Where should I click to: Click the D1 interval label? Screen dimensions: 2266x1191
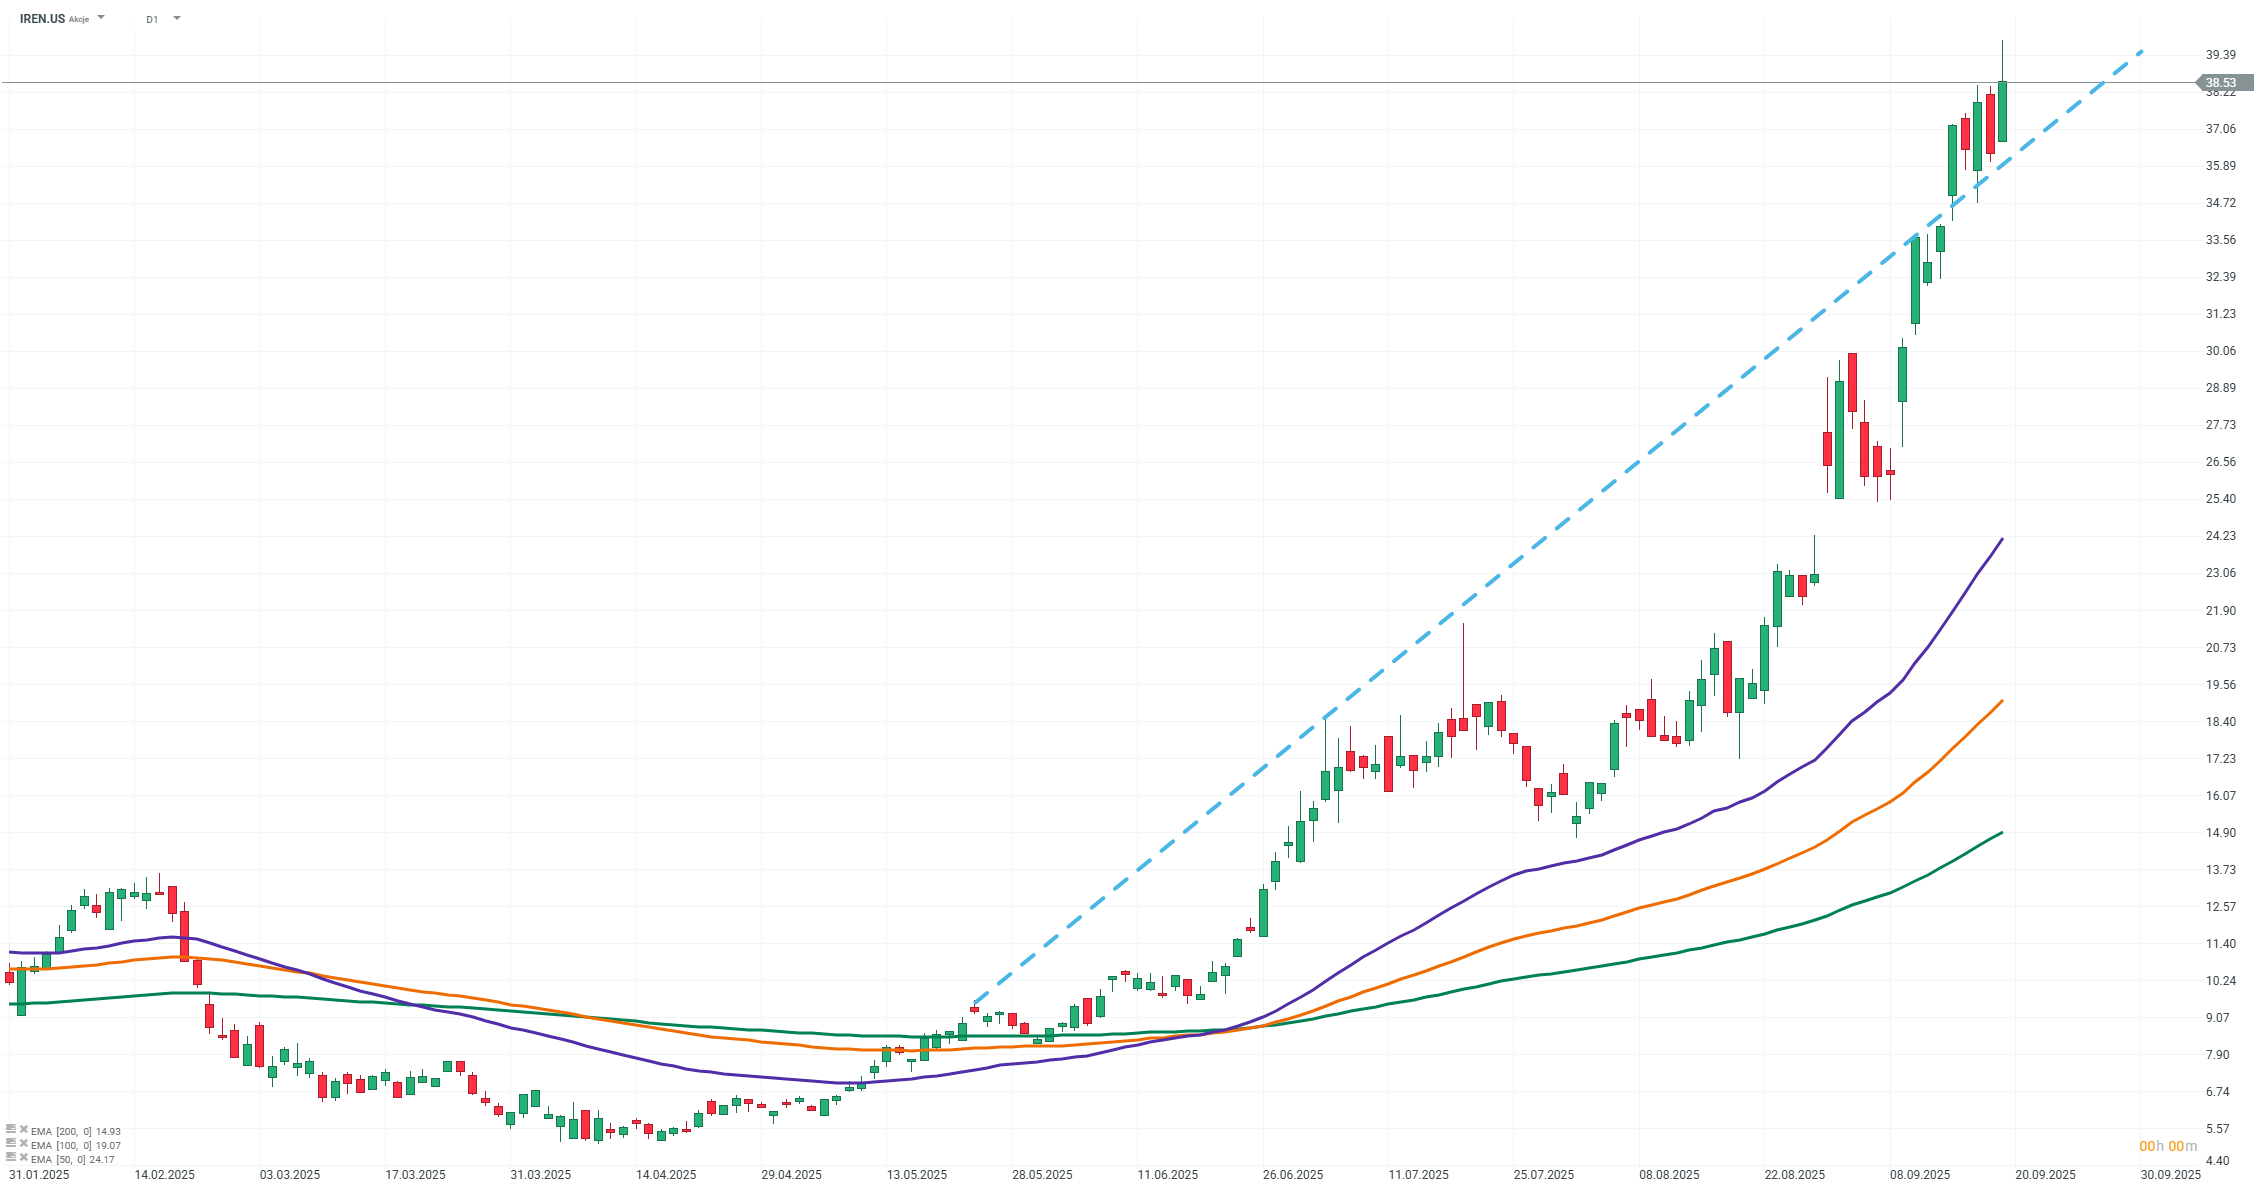coord(152,19)
